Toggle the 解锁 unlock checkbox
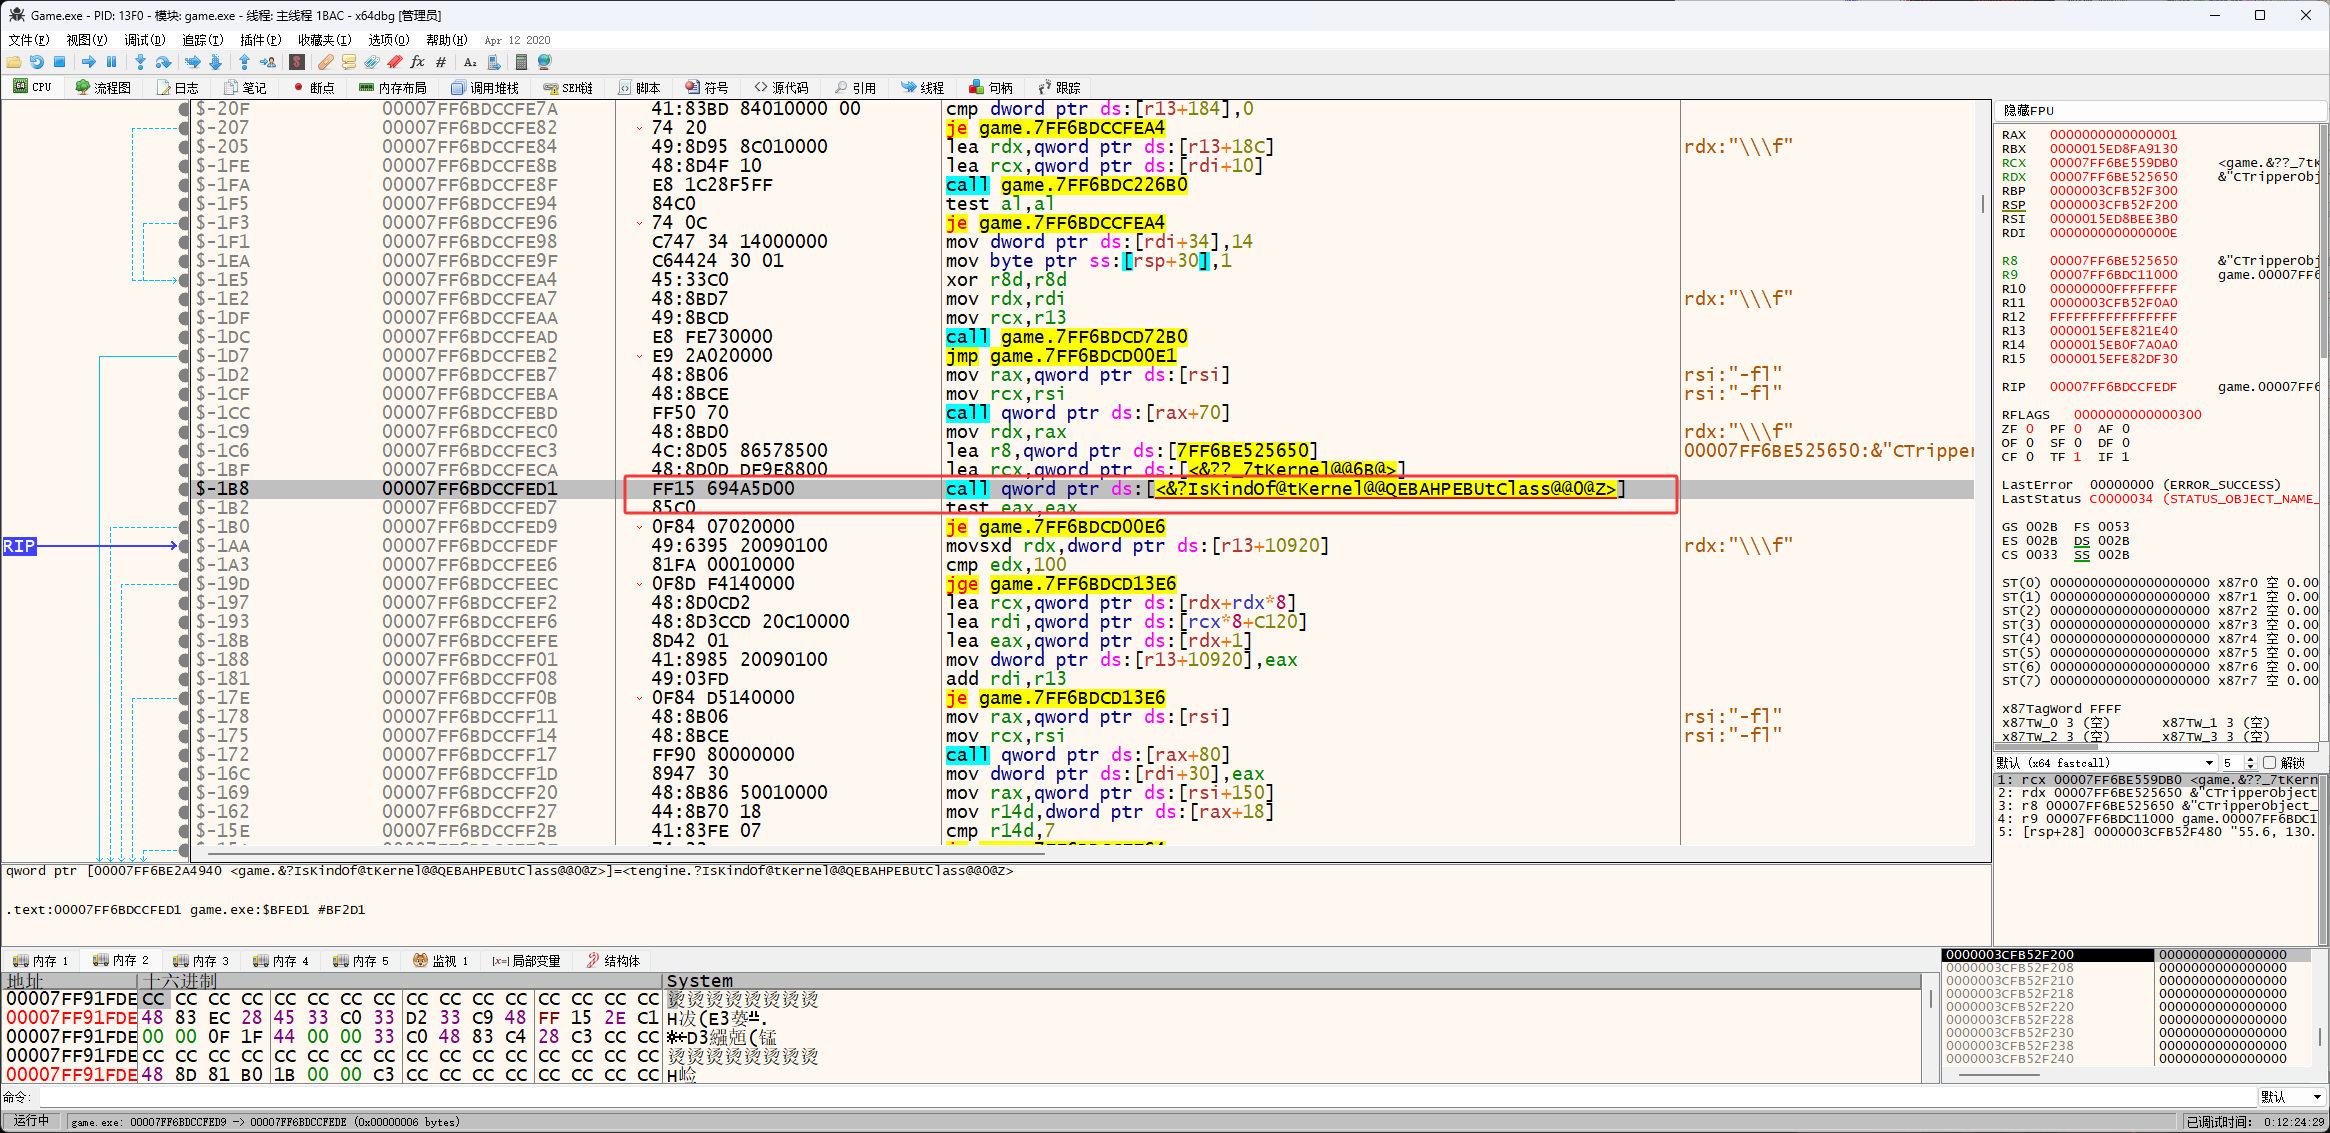Screen dimensions: 2330x1133 coord(2269,763)
